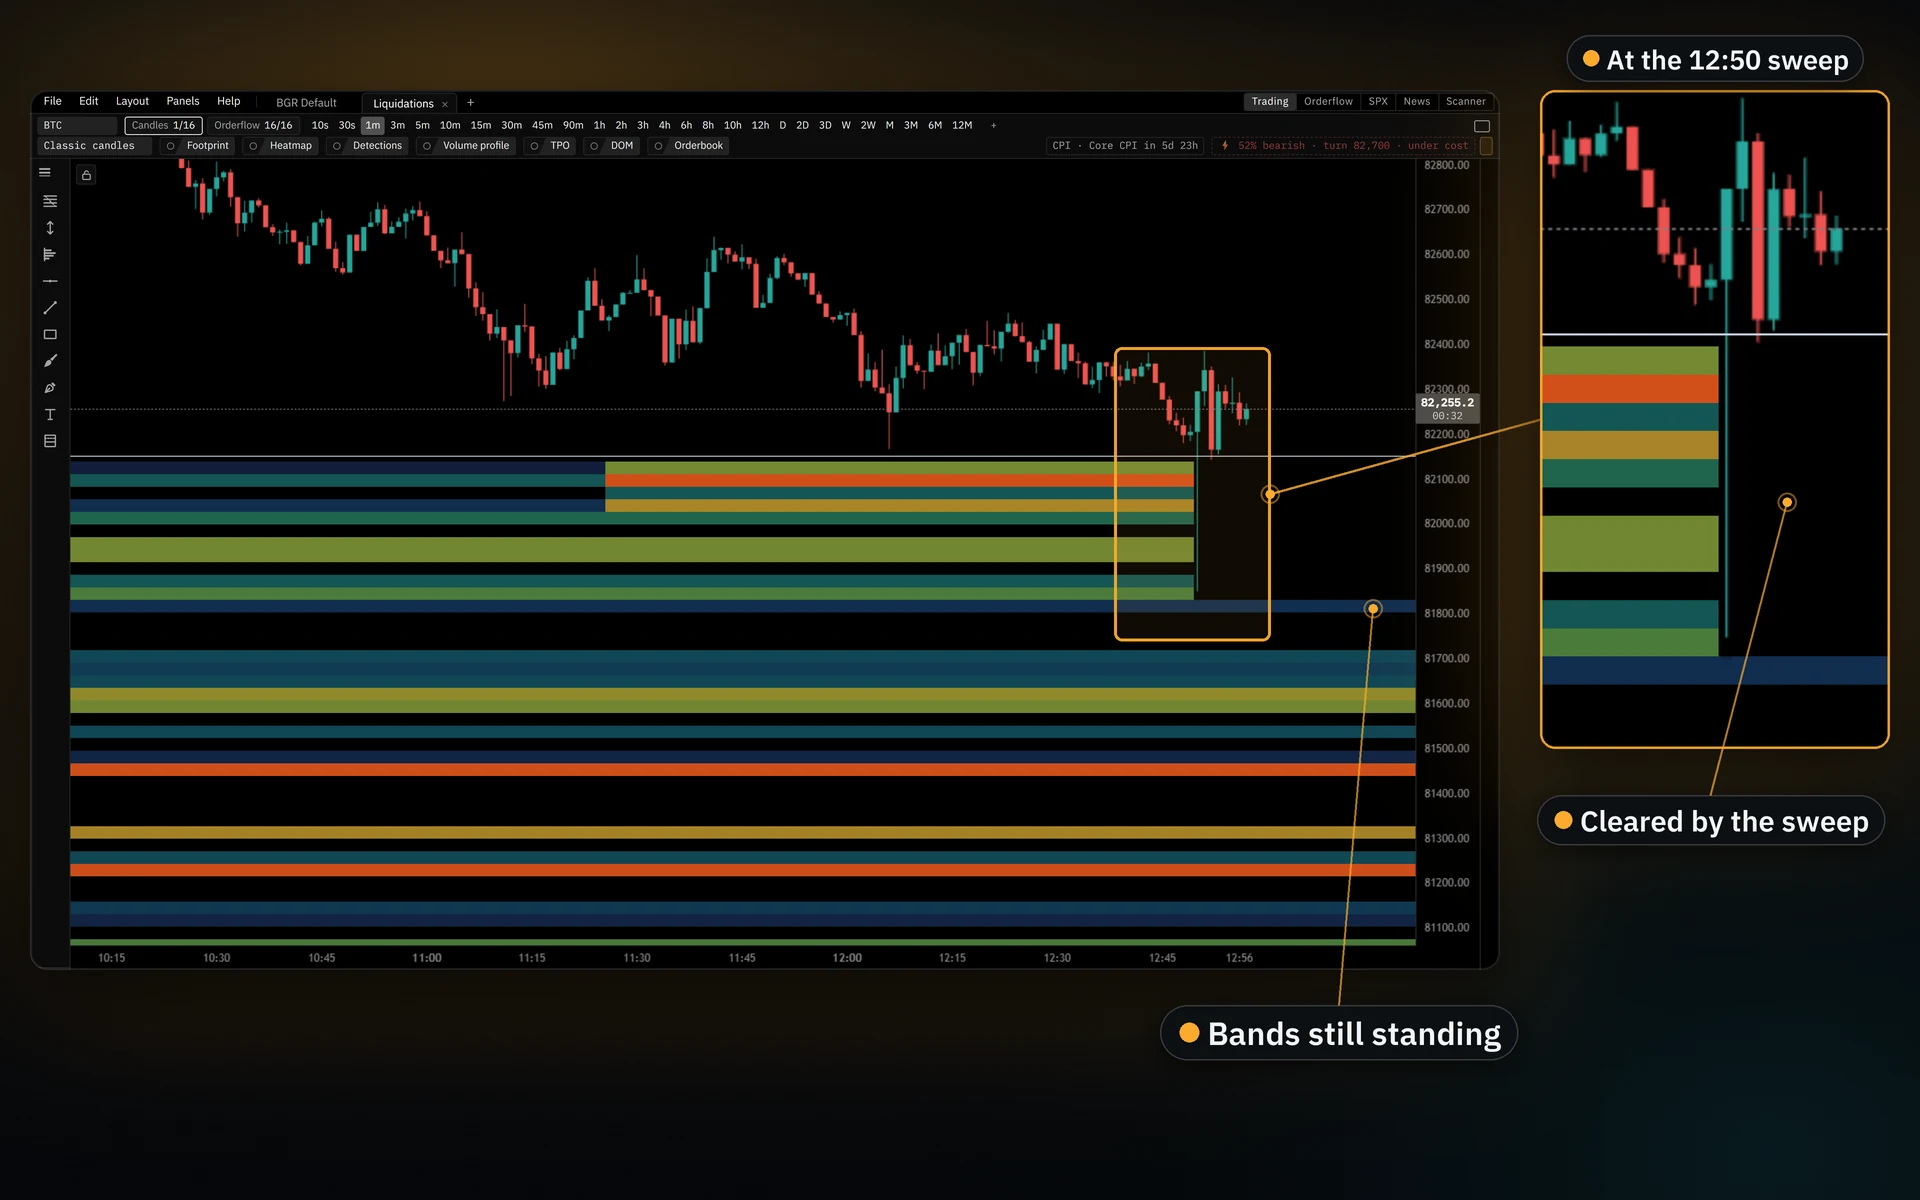Add a new layout tab with plus
Image resolution: width=1920 pixels, height=1200 pixels.
click(471, 102)
